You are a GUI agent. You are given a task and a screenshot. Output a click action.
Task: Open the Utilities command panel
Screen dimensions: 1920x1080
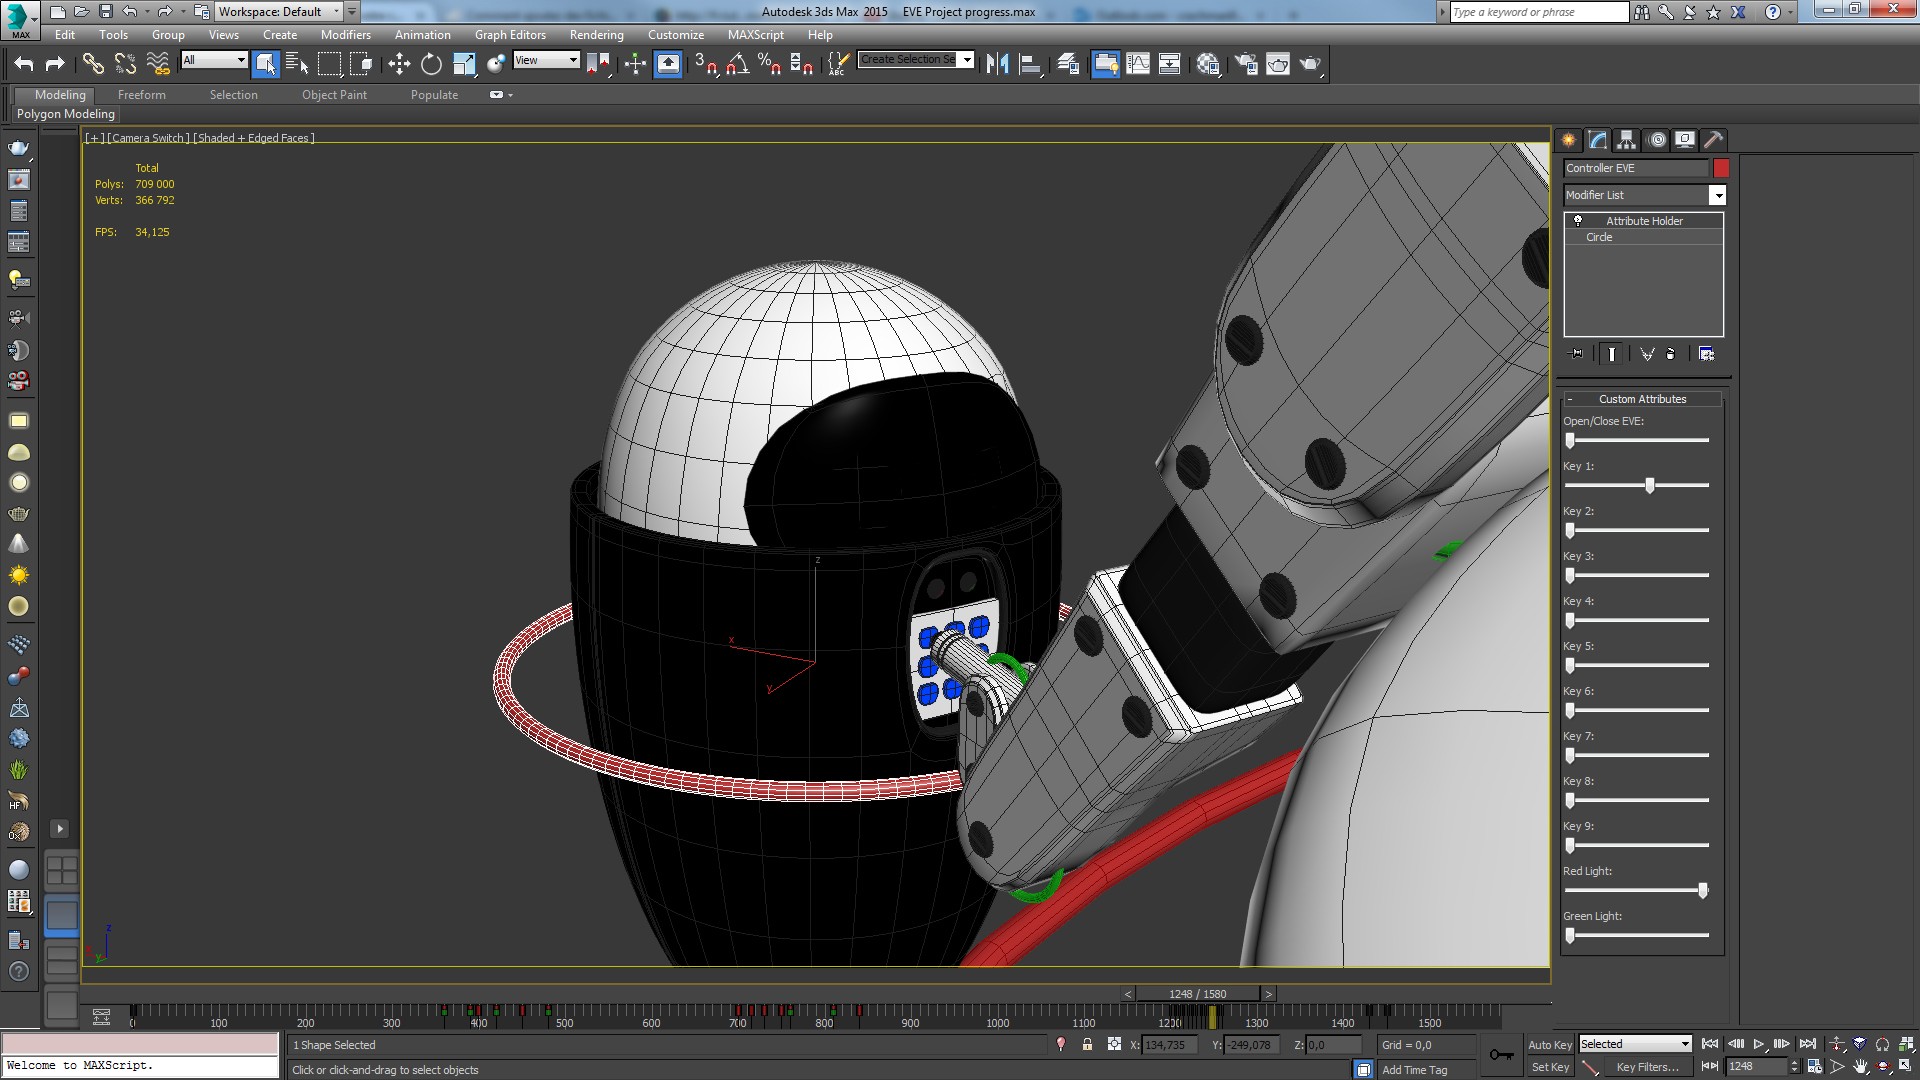click(1714, 140)
